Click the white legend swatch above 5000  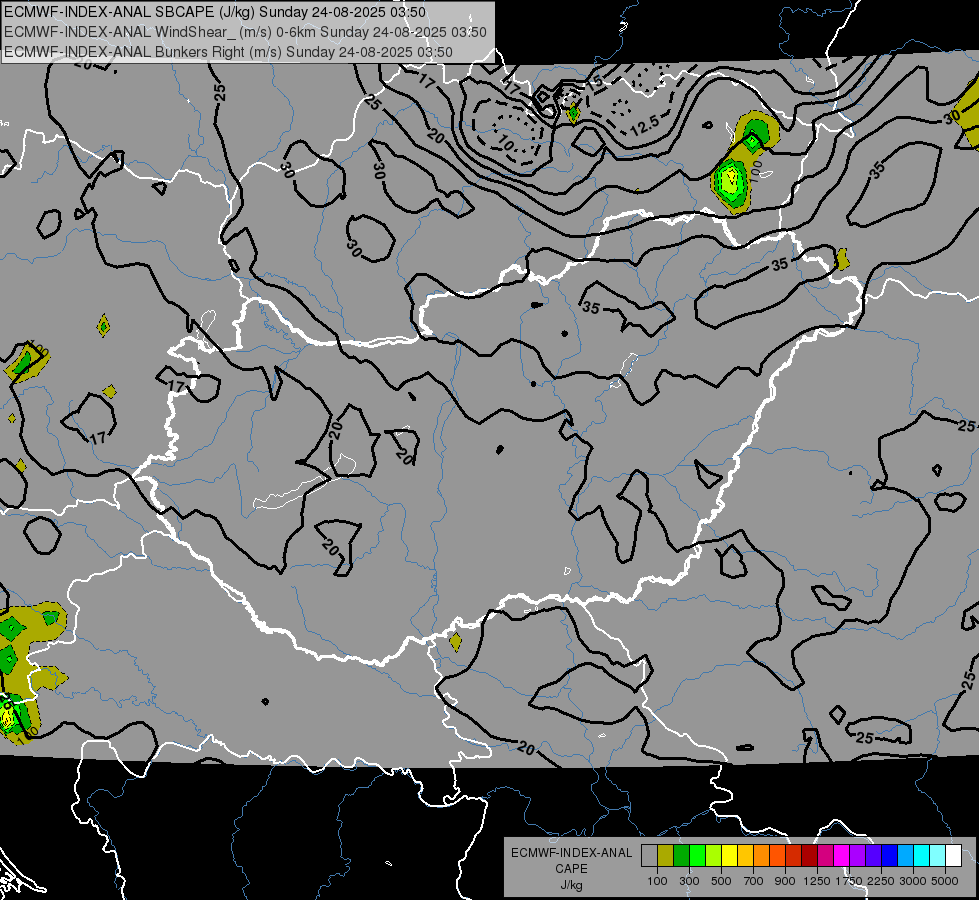953,856
